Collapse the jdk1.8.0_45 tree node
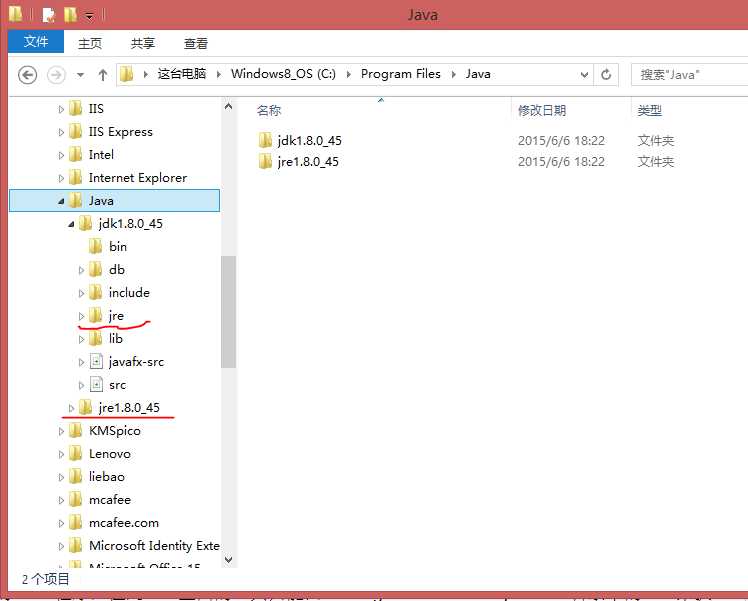Screen dimensions: 748x601 click(x=71, y=224)
